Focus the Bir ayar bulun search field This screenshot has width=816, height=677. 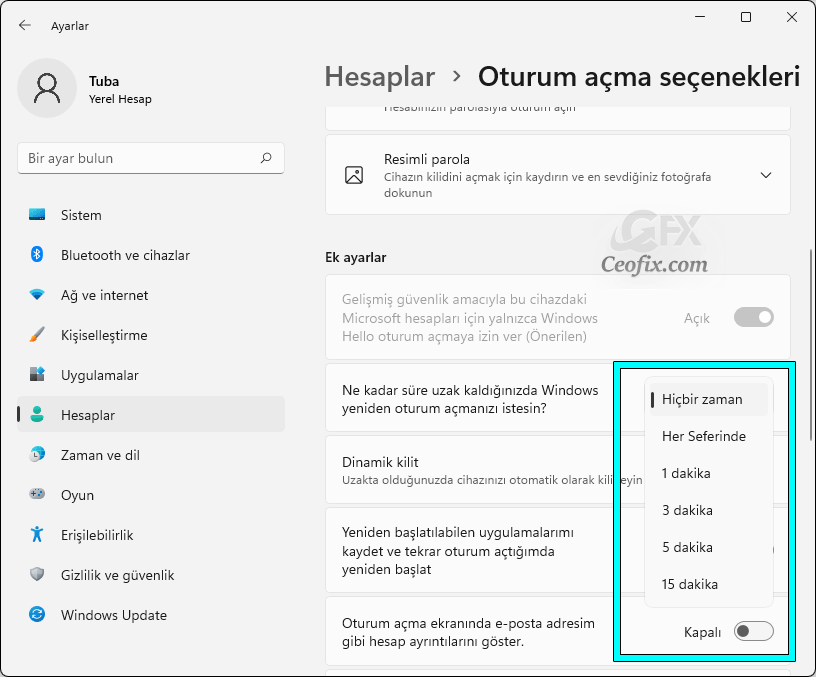coord(151,158)
